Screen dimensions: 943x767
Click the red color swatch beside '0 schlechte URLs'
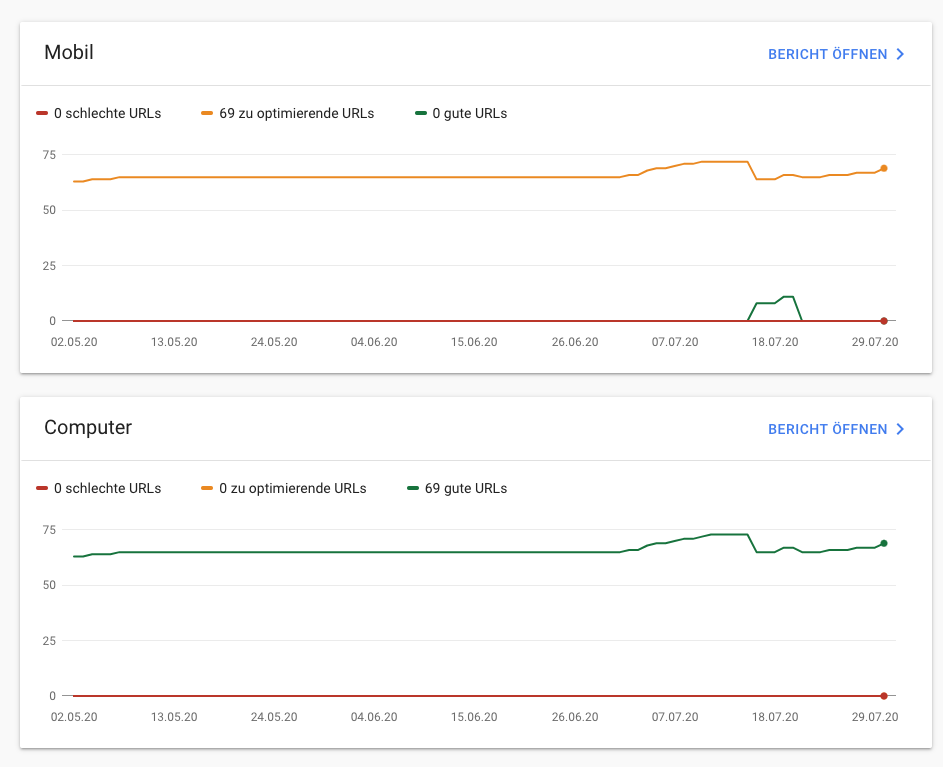[42, 113]
